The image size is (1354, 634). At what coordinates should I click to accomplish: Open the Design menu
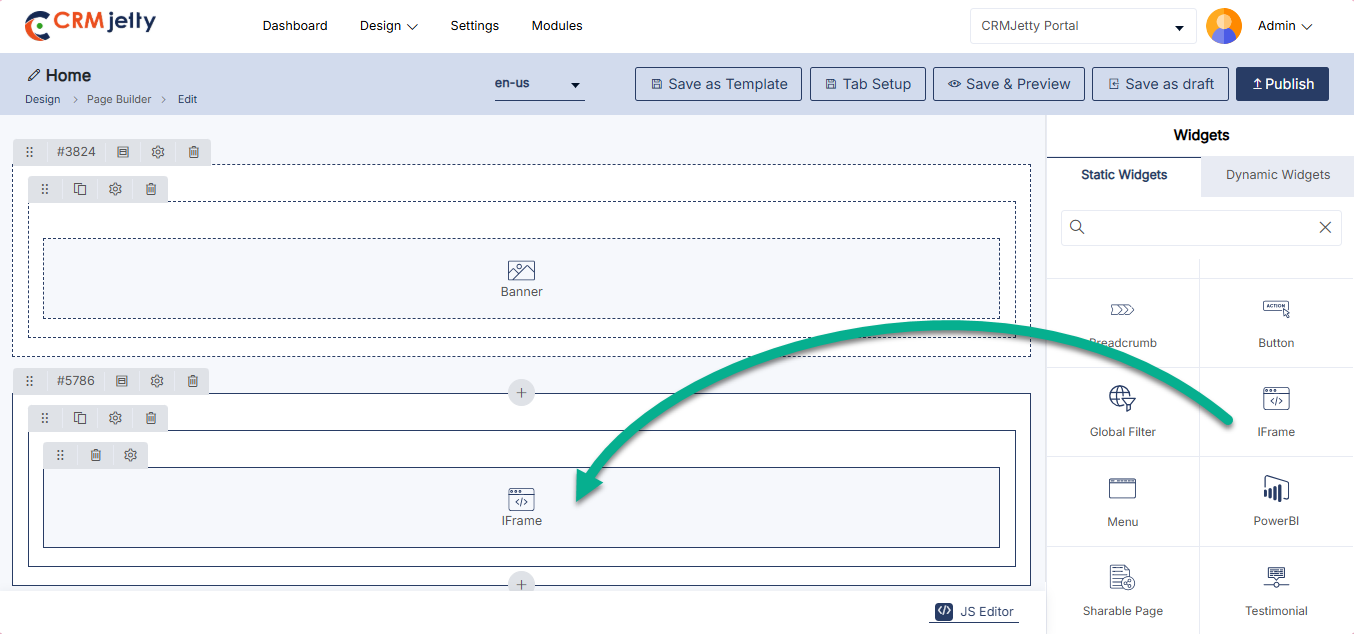(388, 26)
